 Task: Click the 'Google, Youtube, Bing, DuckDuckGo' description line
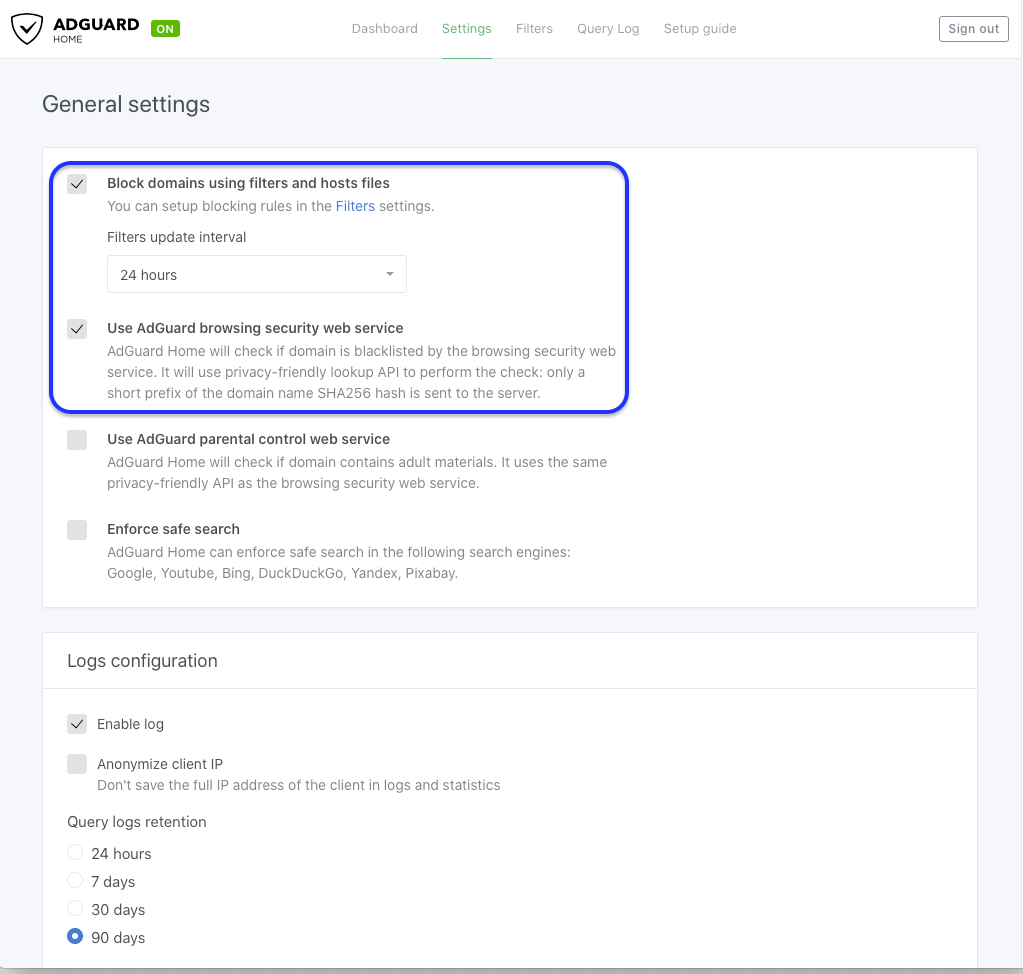pos(282,573)
